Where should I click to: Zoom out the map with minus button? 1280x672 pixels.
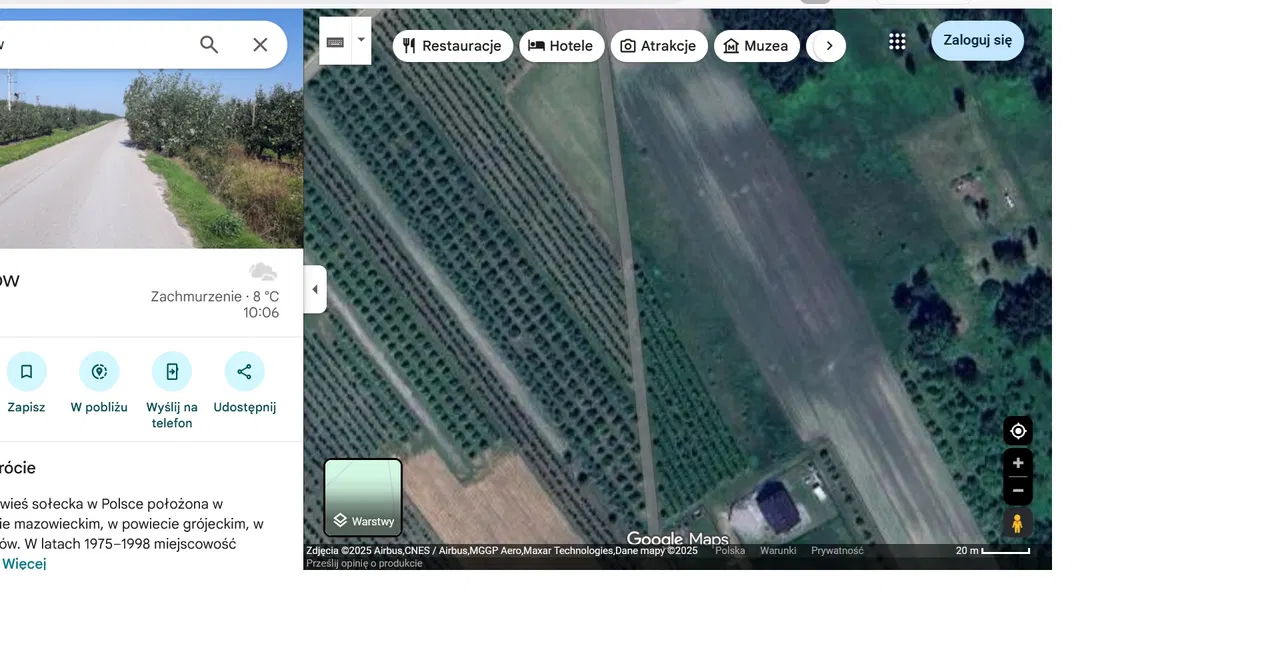pyautogui.click(x=1018, y=490)
